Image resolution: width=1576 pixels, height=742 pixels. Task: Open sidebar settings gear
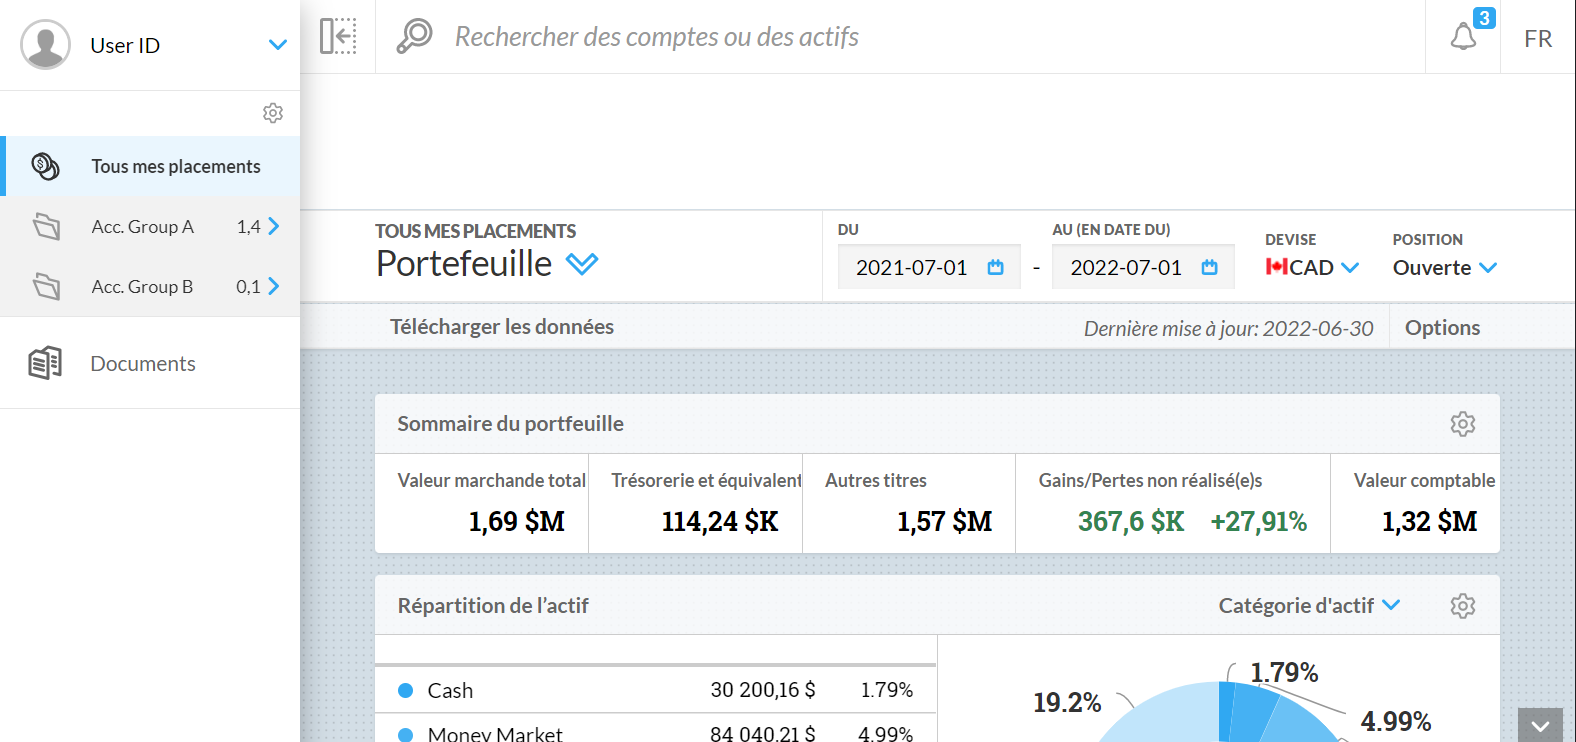273,113
